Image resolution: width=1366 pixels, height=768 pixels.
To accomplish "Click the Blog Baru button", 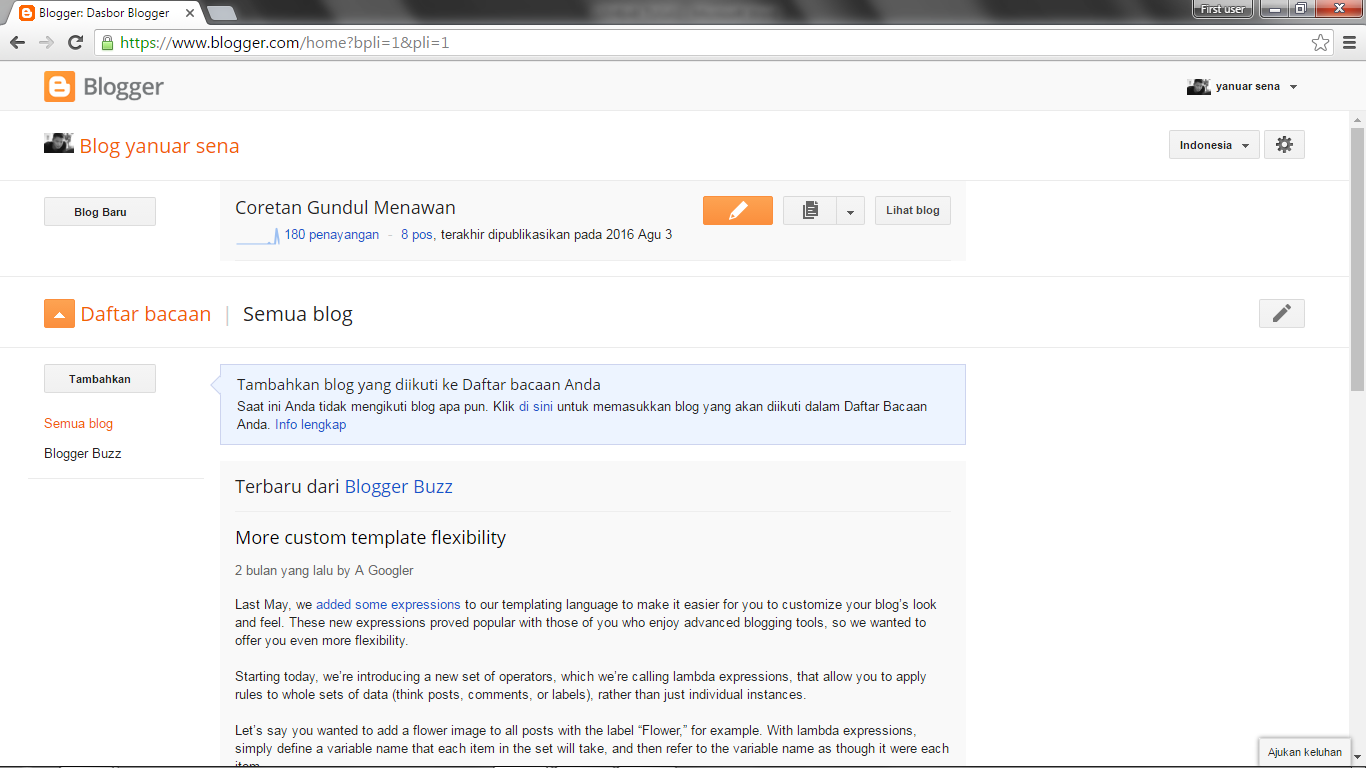I will pos(100,212).
